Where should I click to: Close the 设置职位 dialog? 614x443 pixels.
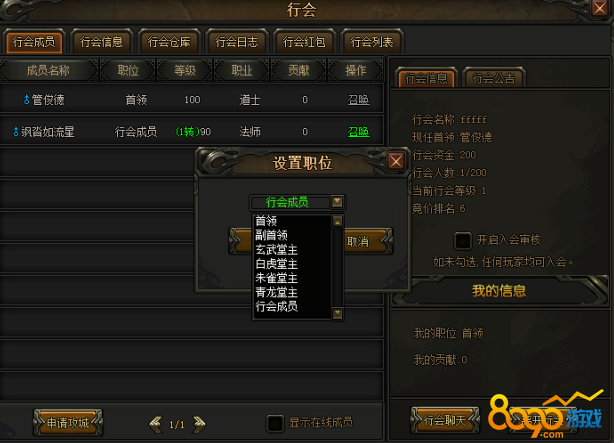pyautogui.click(x=396, y=161)
